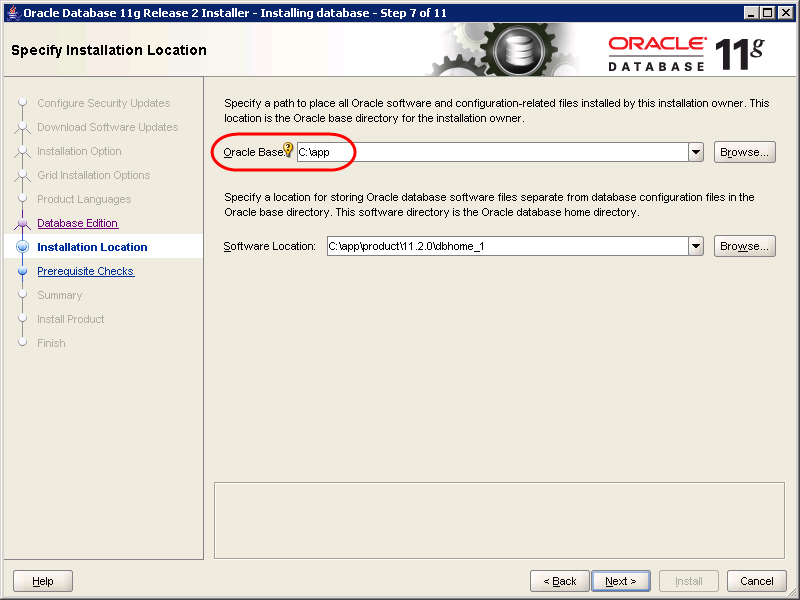This screenshot has height=600, width=800.
Task: Click the Installation Location step node marker
Action: (x=22, y=247)
